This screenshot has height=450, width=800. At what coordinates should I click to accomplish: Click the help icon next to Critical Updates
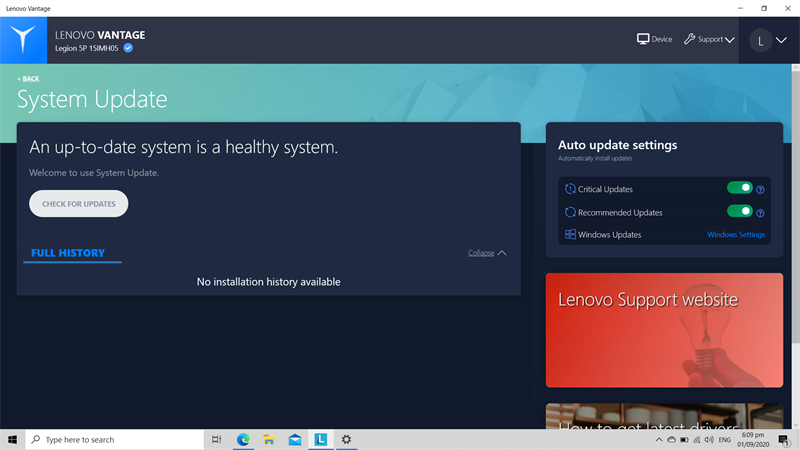[x=760, y=190]
